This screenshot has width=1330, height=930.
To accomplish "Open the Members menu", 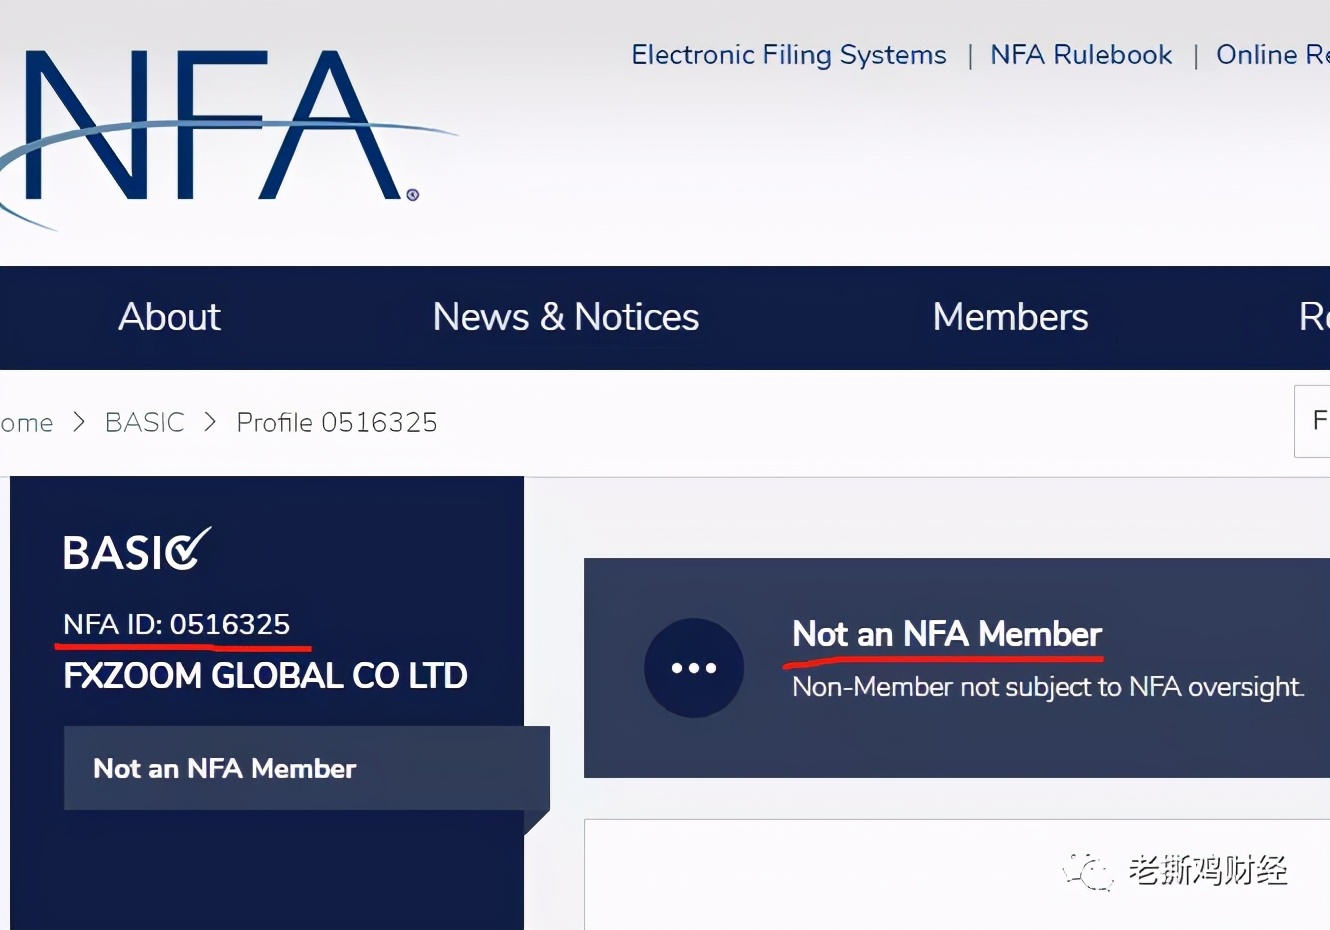I will [x=1010, y=317].
